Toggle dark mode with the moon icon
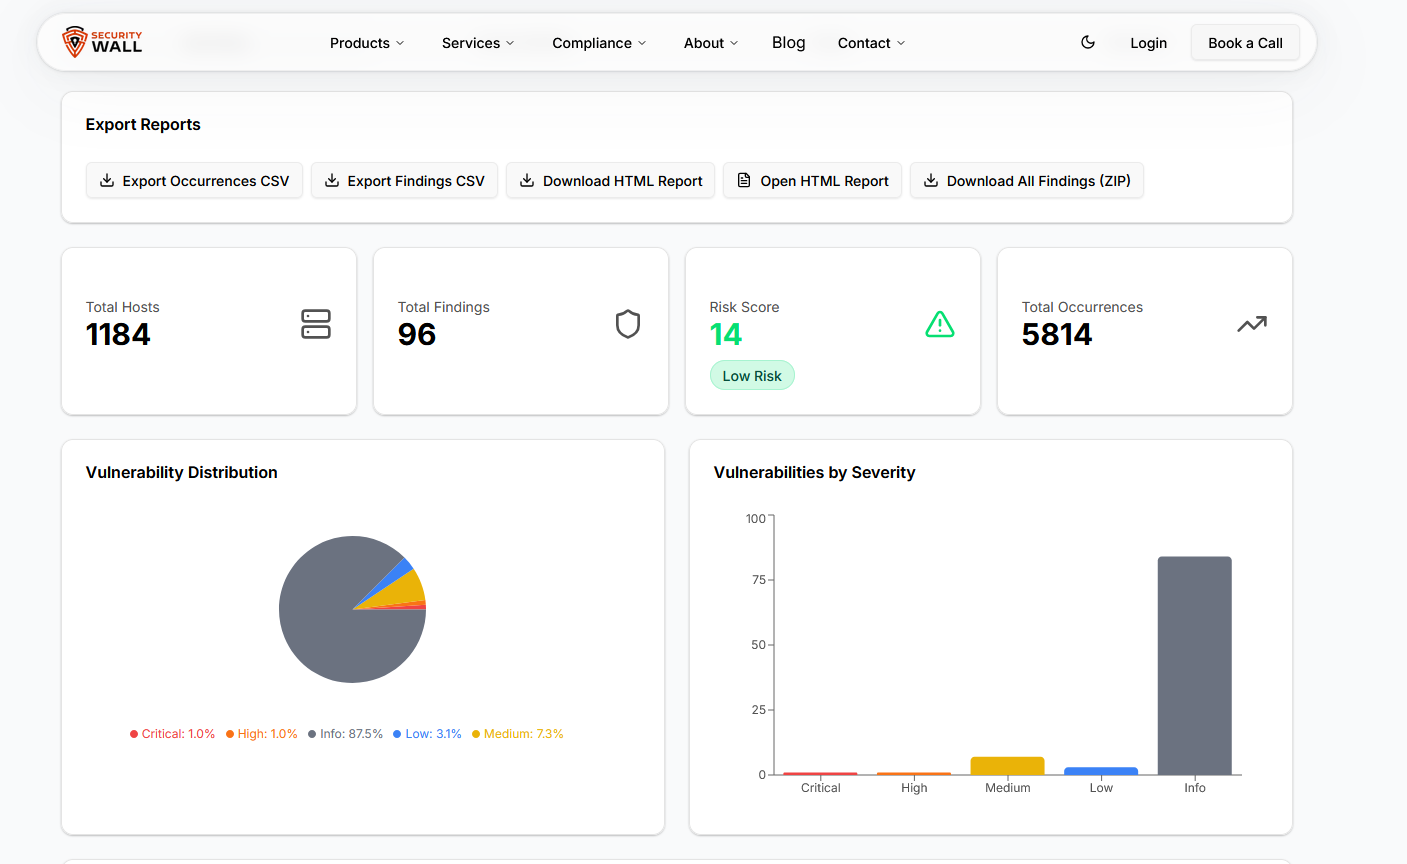This screenshot has width=1407, height=864. pos(1088,42)
